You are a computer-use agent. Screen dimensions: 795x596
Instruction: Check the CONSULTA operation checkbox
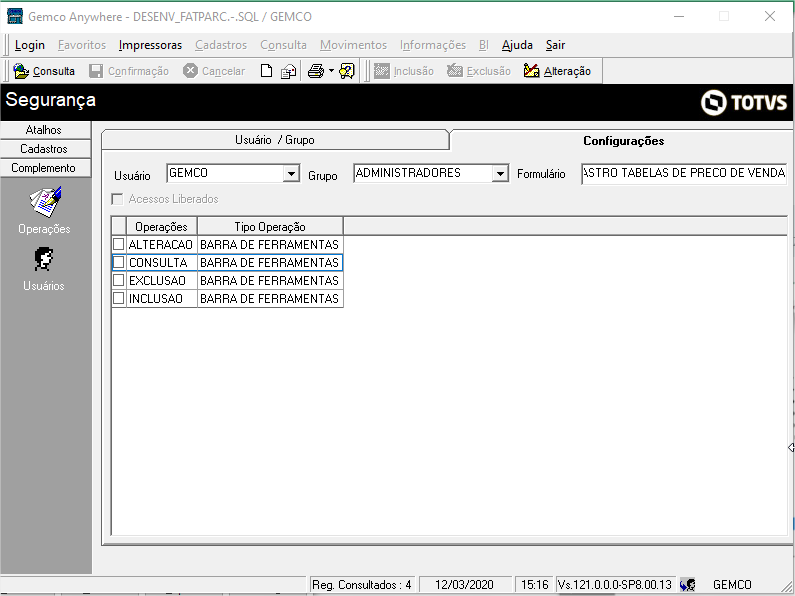(x=119, y=262)
